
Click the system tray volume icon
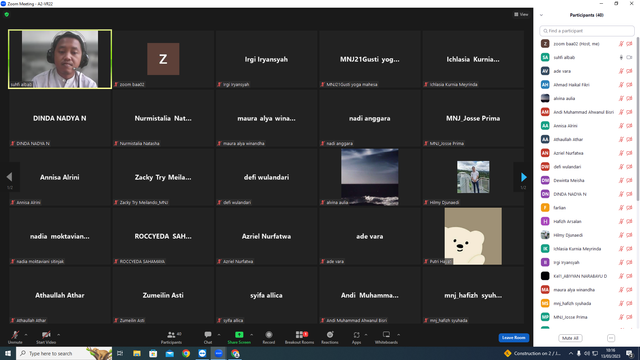coord(587,353)
